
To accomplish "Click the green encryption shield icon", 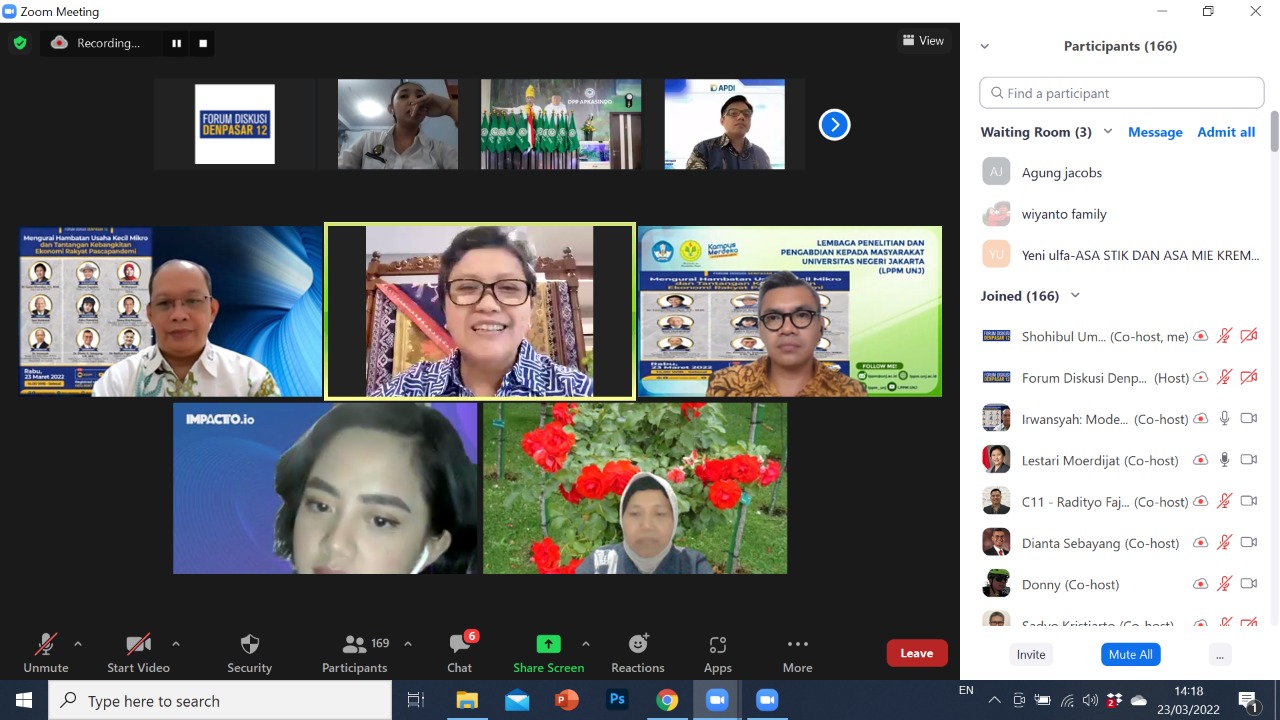I will pos(19,43).
